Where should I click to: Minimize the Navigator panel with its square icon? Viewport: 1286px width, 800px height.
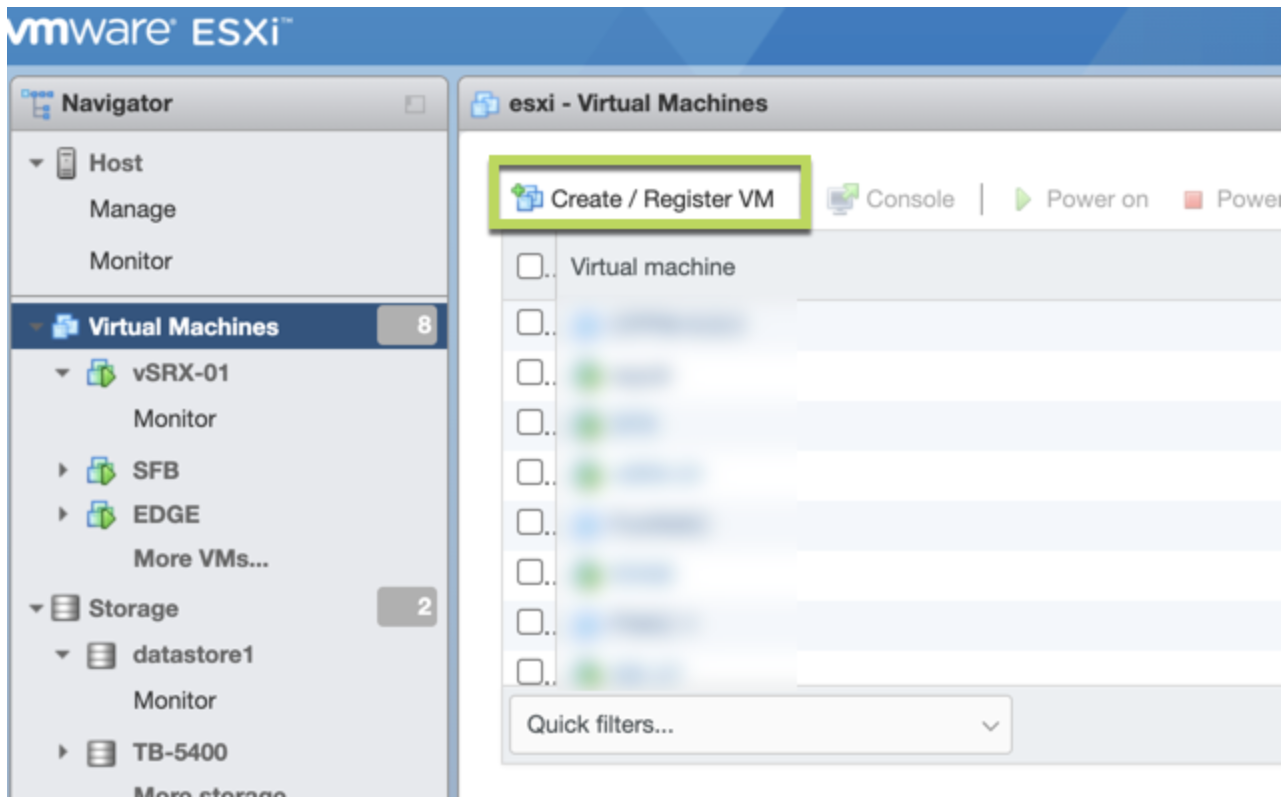point(415,104)
